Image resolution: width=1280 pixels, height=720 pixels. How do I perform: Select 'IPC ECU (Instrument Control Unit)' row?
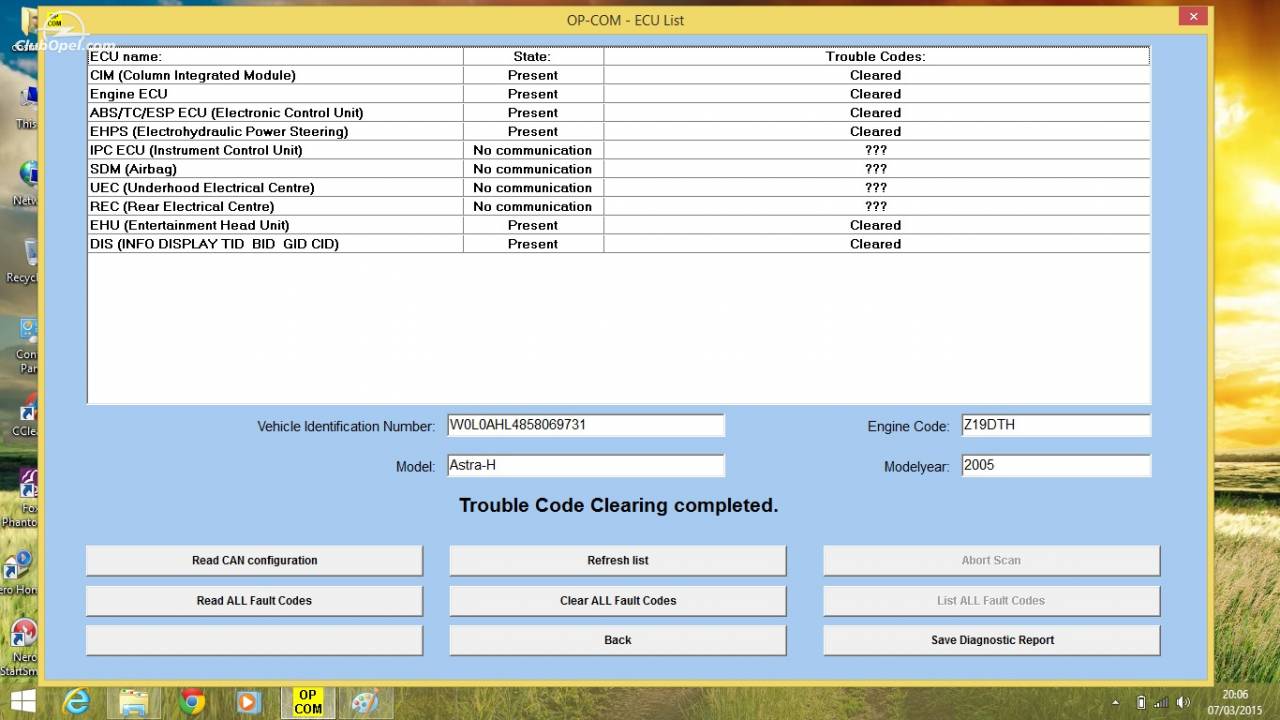[x=618, y=150]
